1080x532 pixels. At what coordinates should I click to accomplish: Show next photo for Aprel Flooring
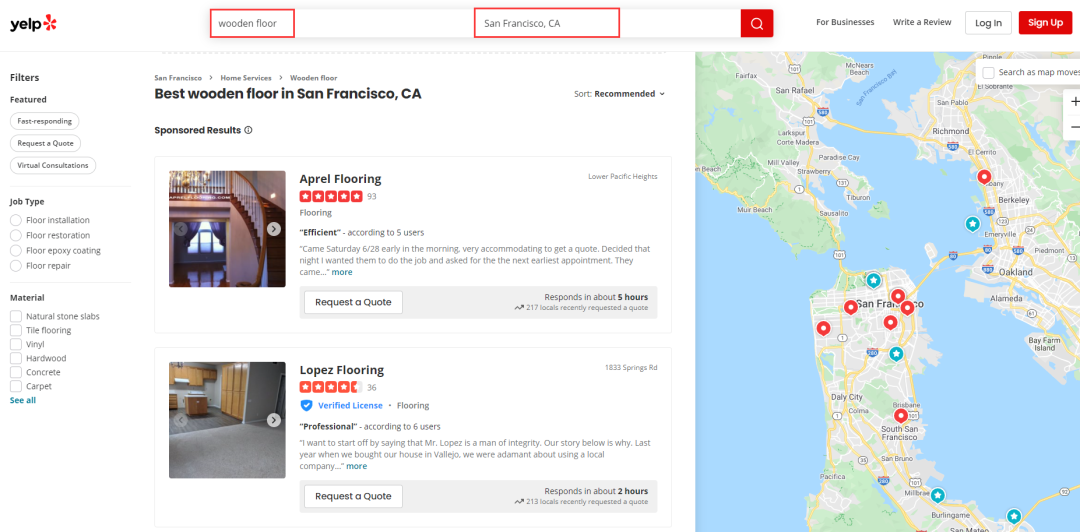coord(273,229)
